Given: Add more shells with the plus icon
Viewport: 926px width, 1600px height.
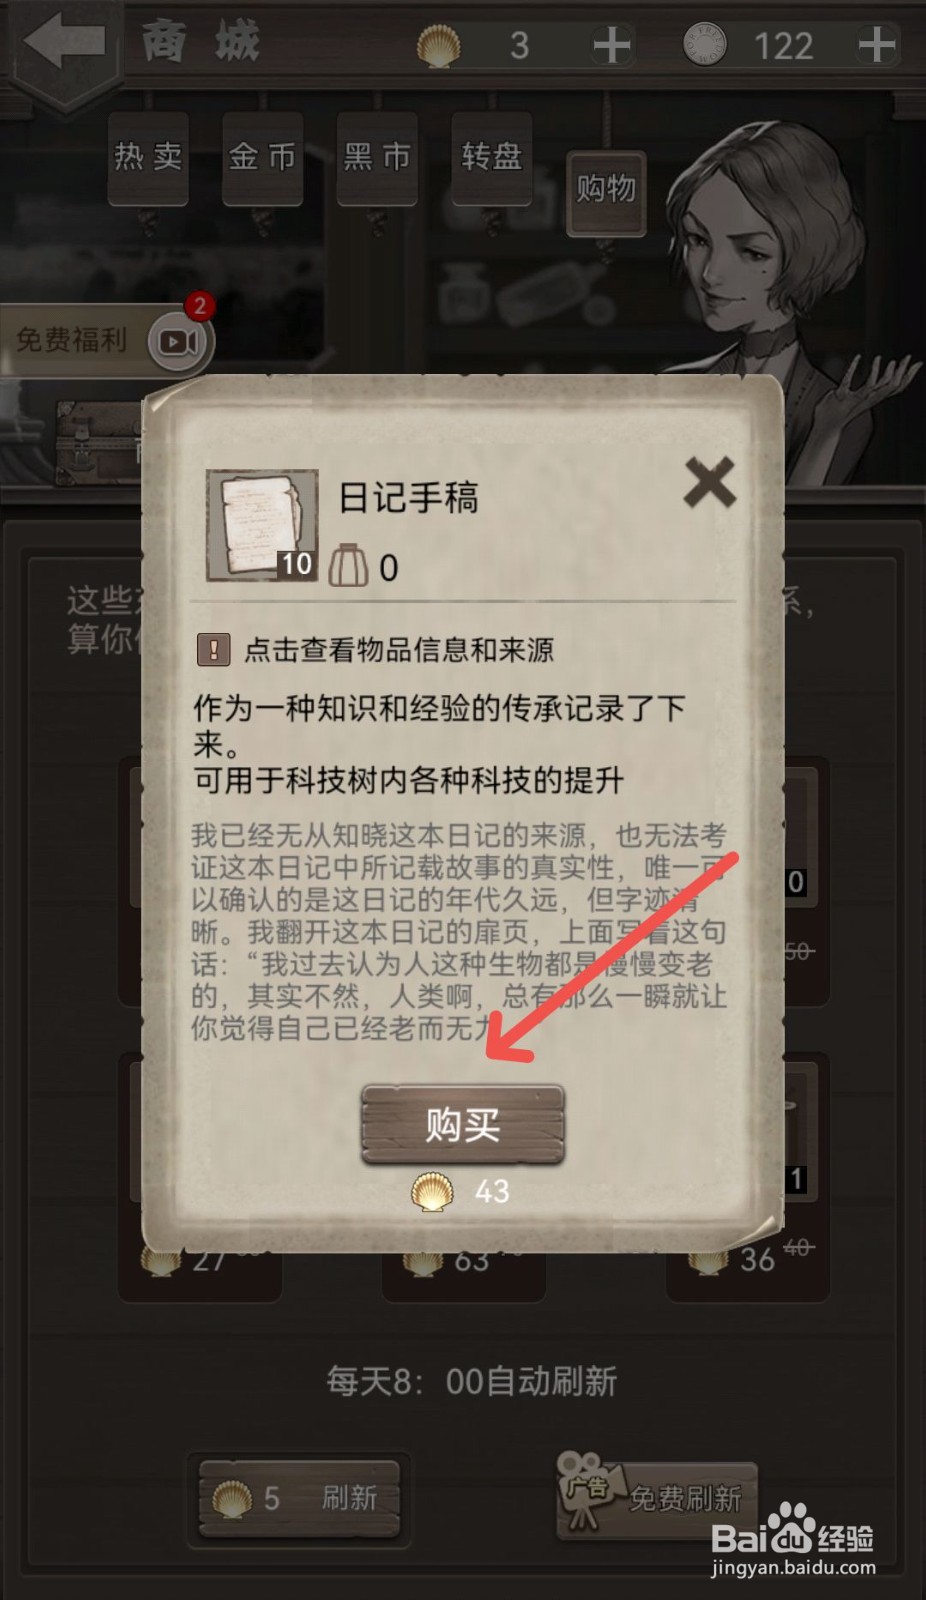Looking at the screenshot, I should [x=611, y=45].
